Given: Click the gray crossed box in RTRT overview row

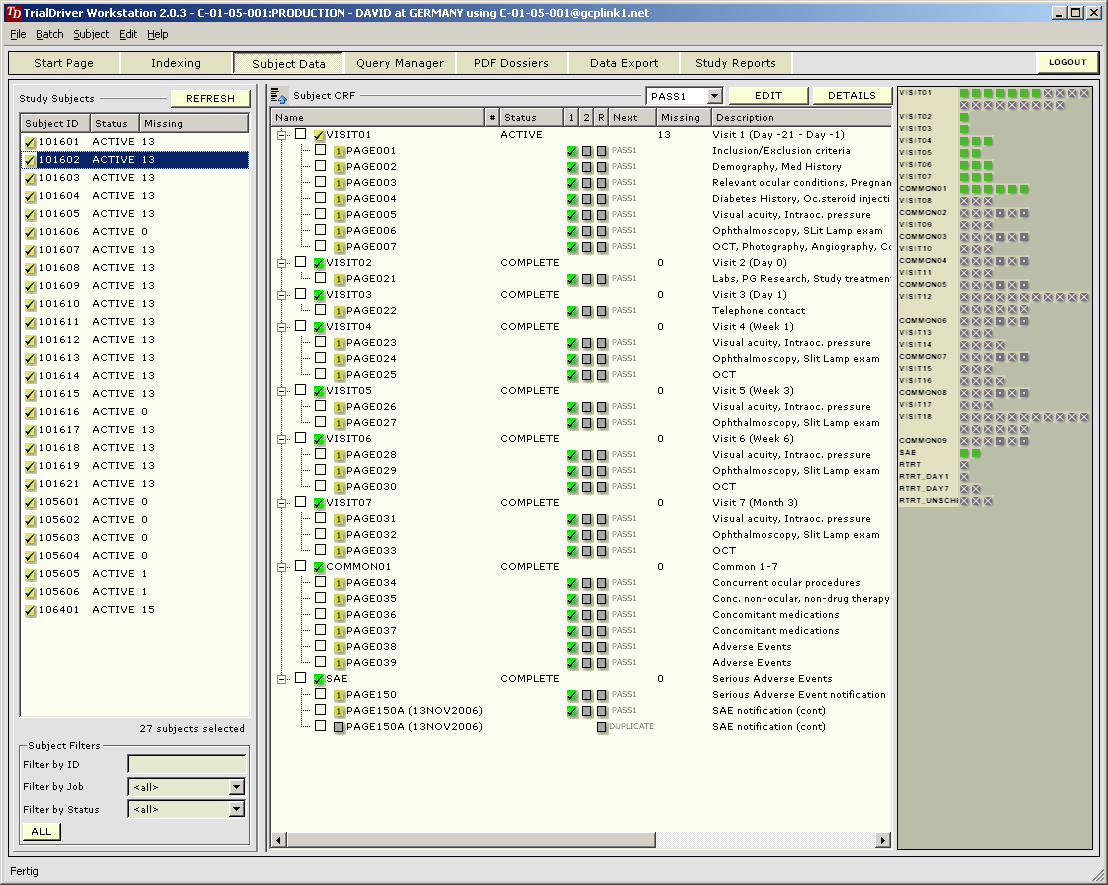Looking at the screenshot, I should coord(964,465).
